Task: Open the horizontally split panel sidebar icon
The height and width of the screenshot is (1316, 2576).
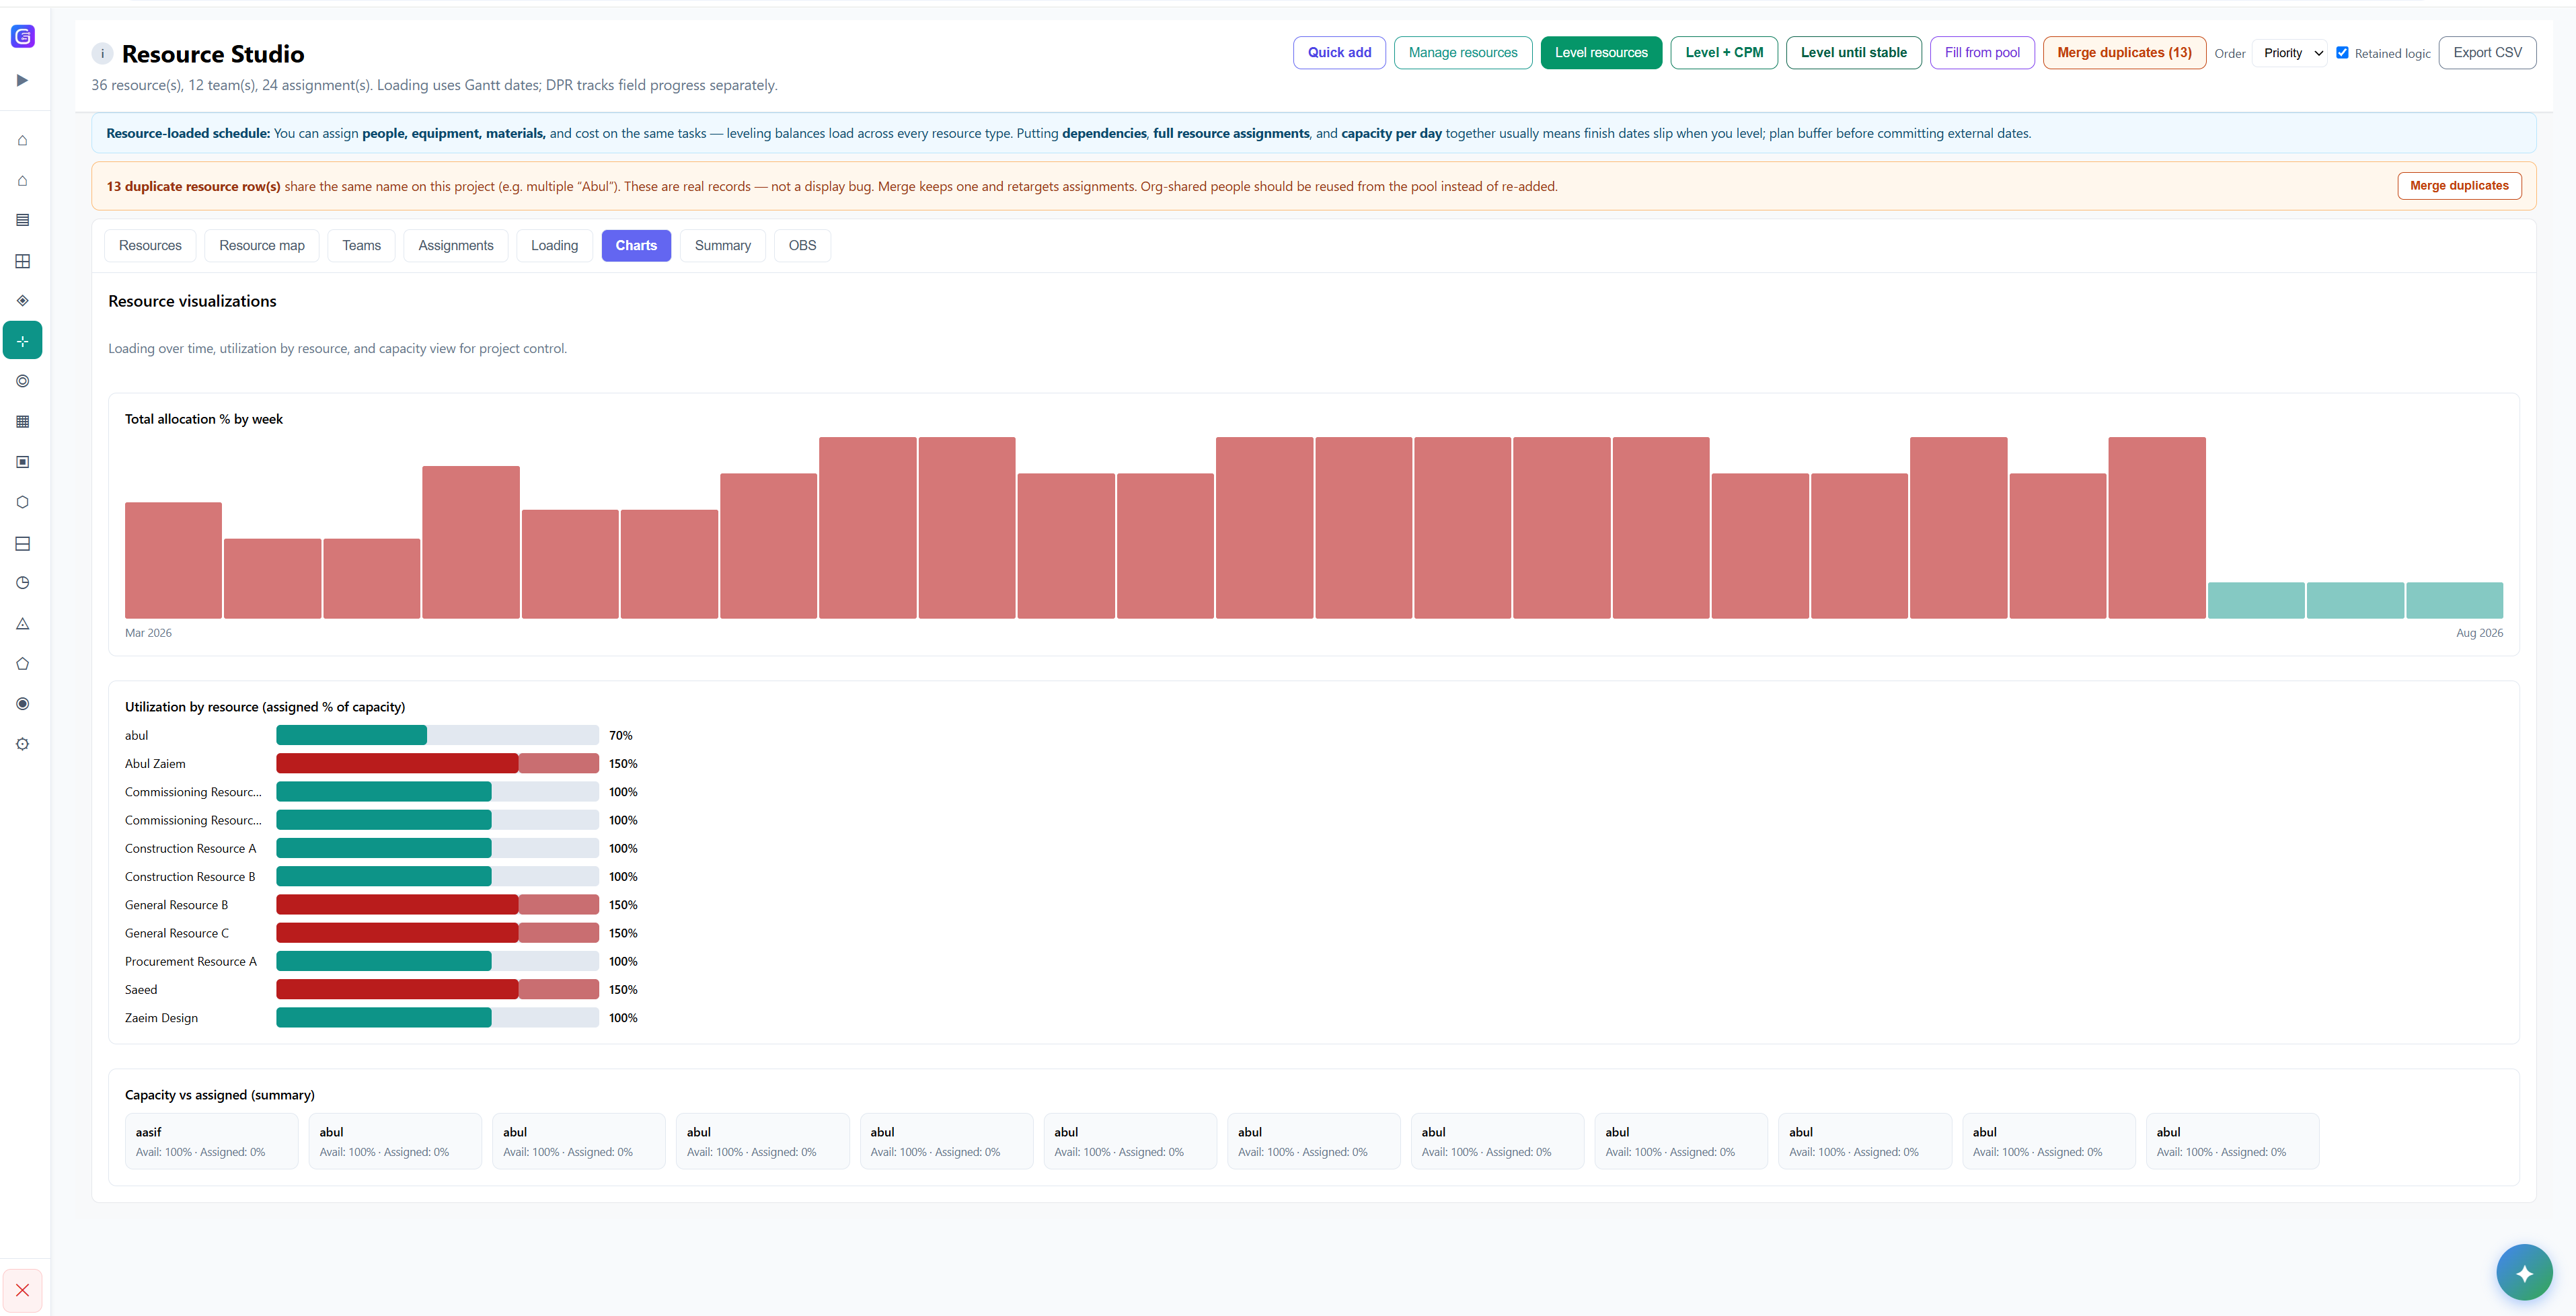Action: pos(22,543)
